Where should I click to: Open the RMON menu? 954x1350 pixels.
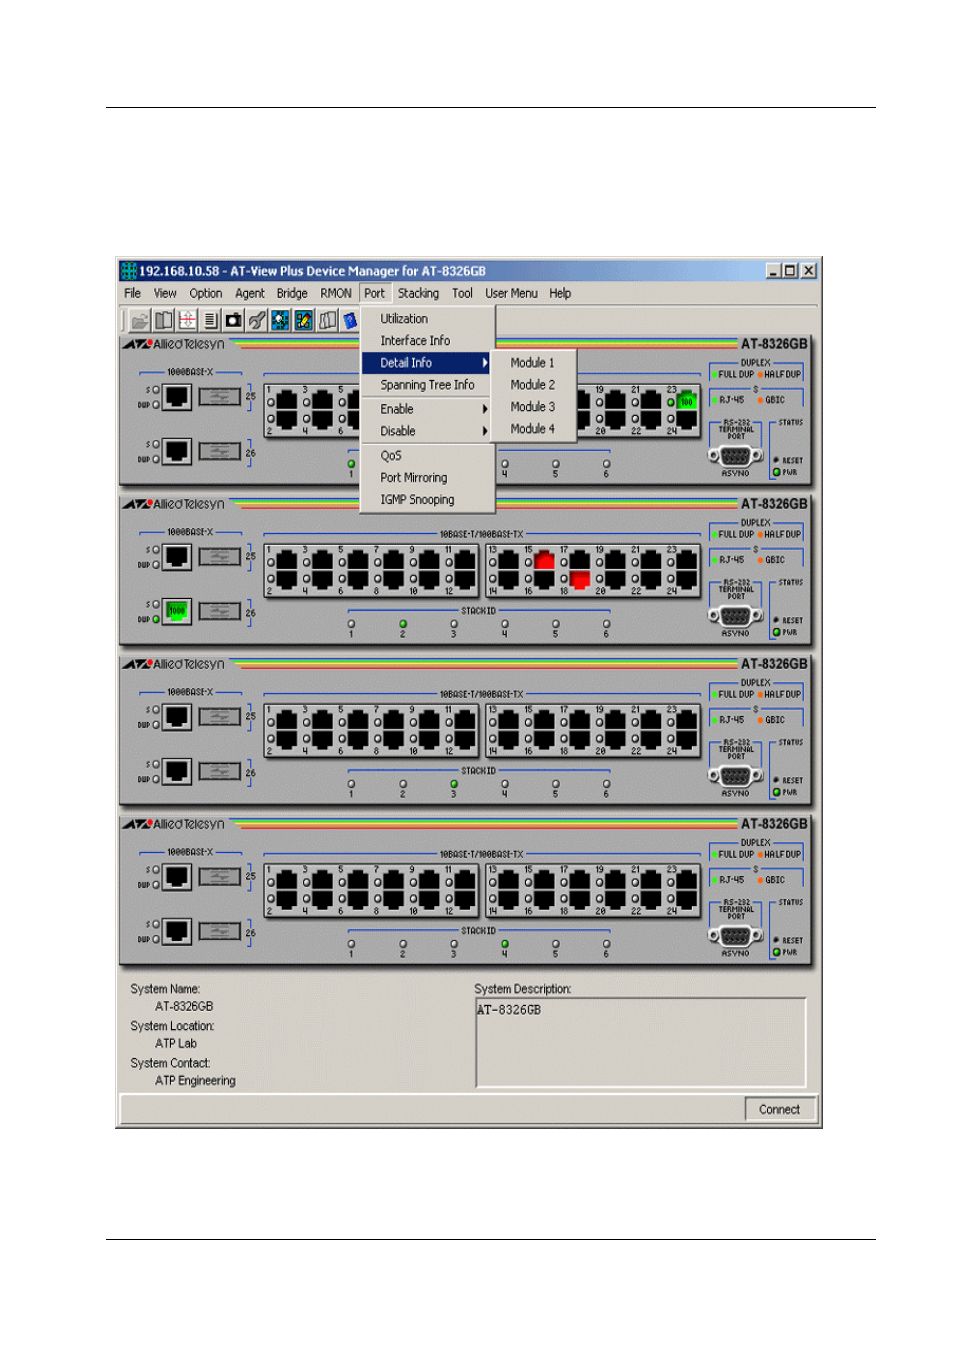tap(336, 293)
